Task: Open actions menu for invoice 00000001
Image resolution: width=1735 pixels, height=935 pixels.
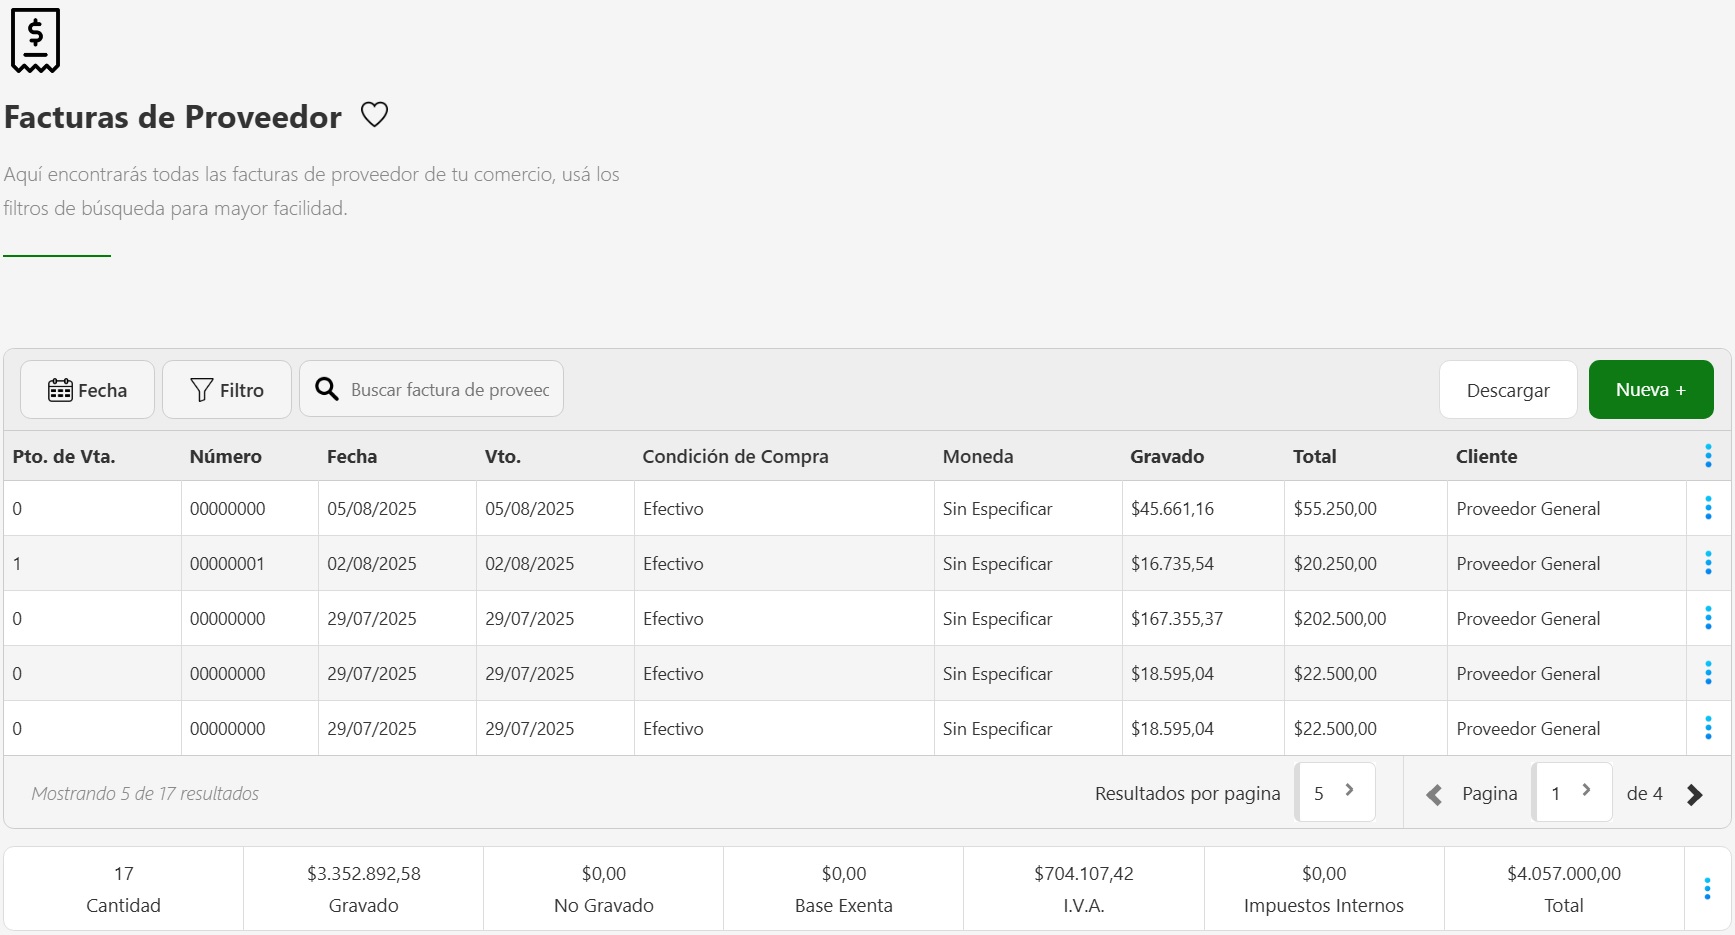Action: point(1707,564)
